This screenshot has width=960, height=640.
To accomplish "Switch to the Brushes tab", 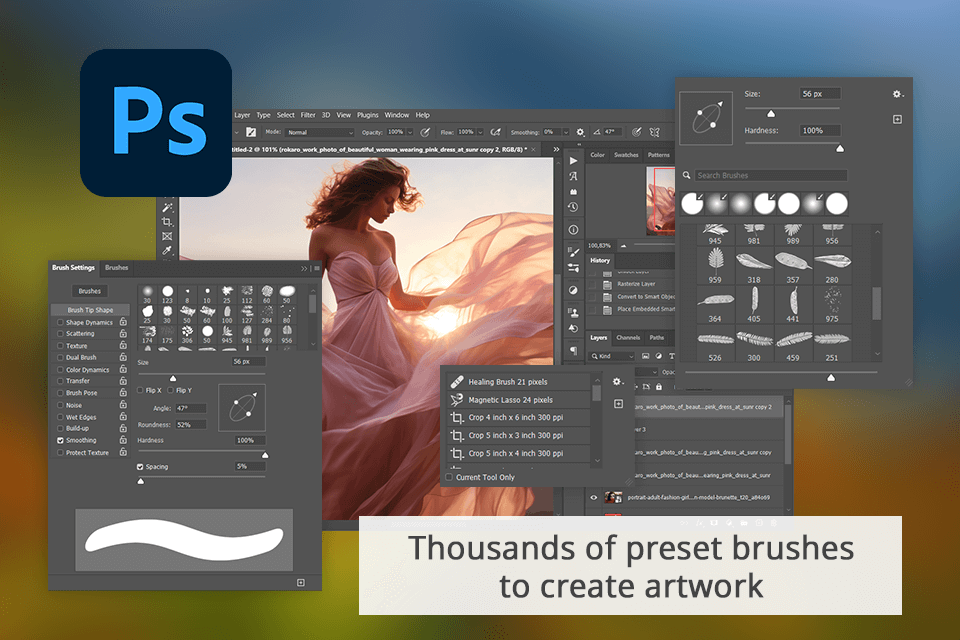I will point(116,268).
